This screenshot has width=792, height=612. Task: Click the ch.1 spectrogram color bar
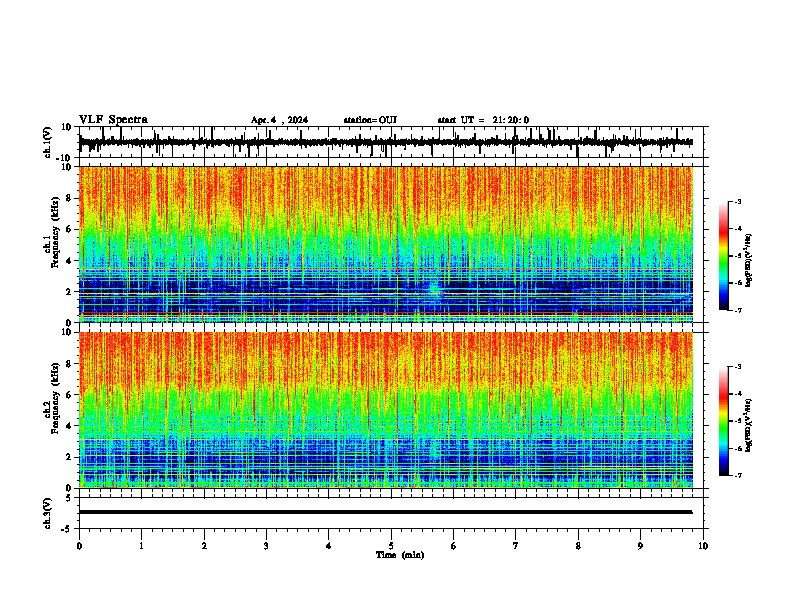[x=724, y=256]
